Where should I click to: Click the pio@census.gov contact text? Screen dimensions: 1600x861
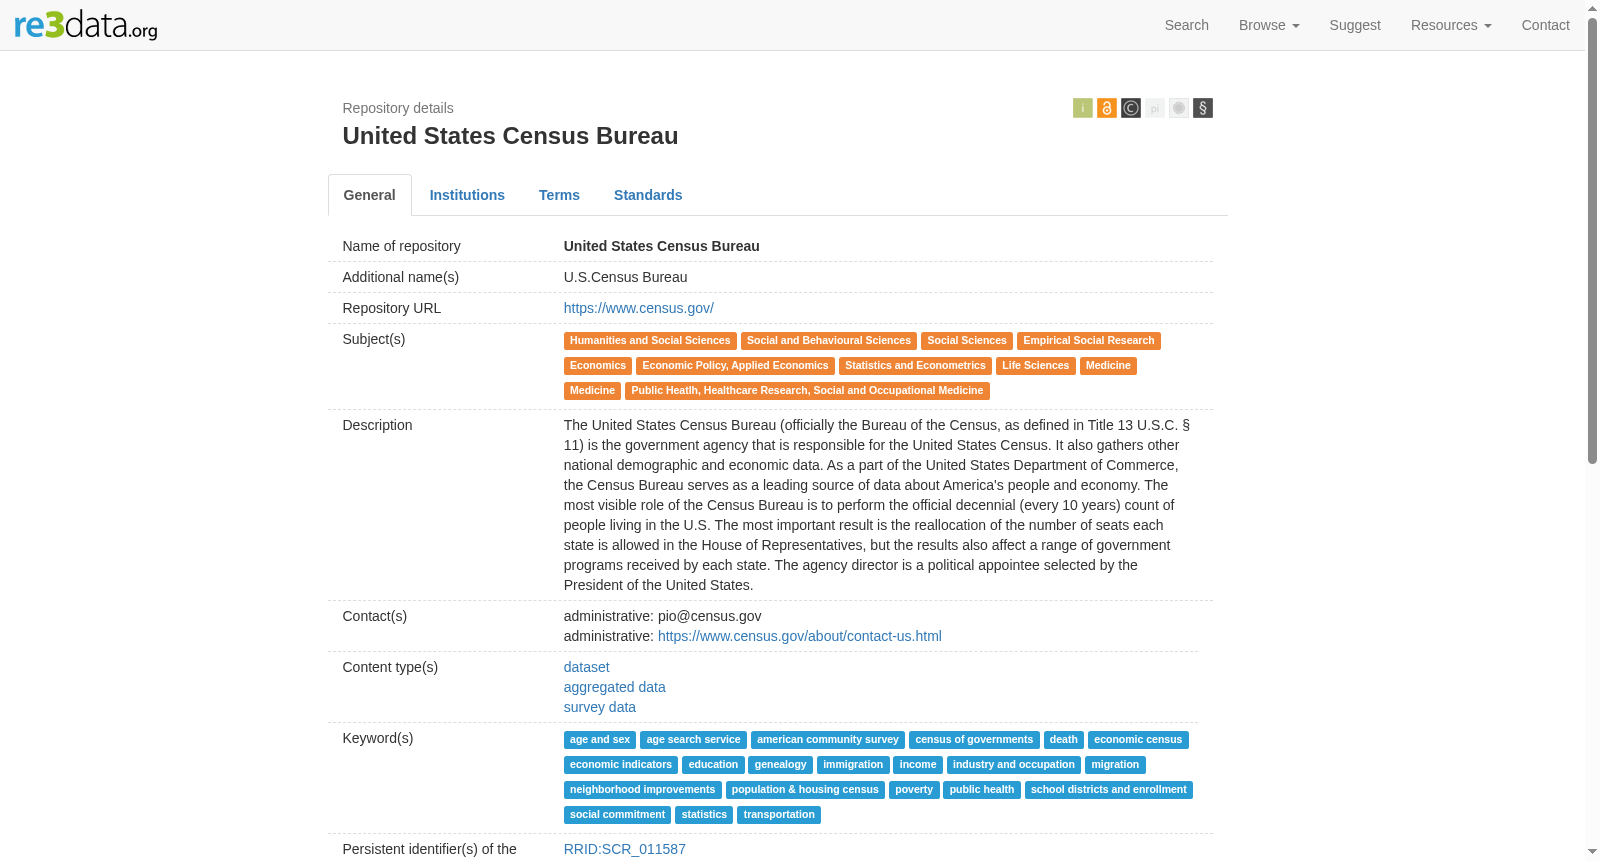[709, 616]
